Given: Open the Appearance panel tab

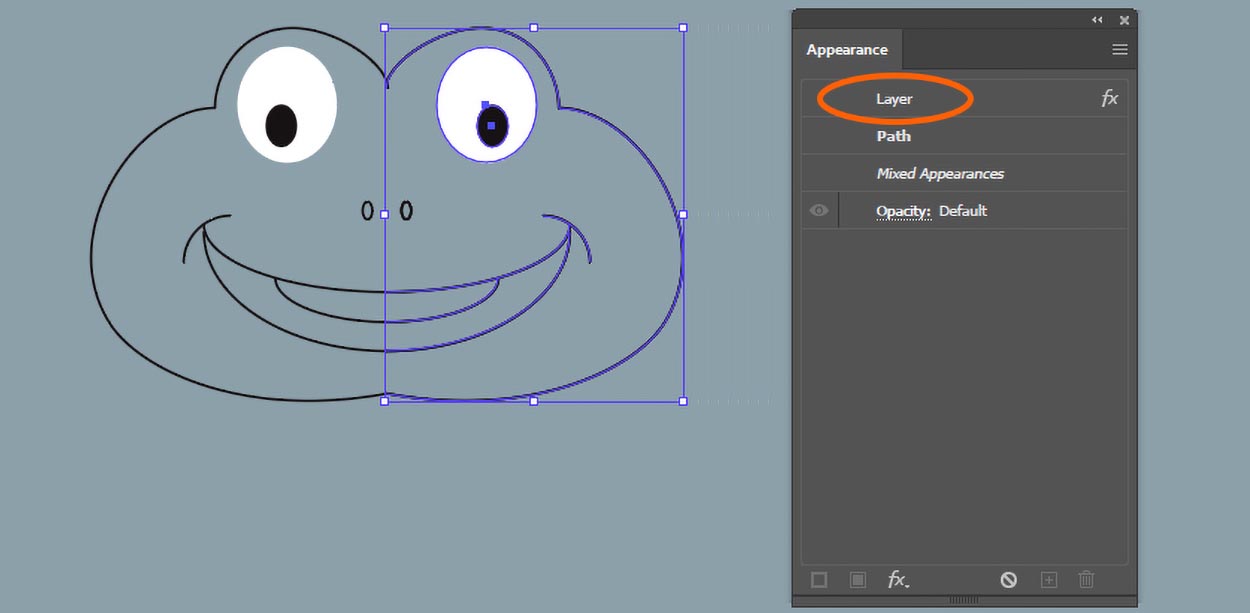Looking at the screenshot, I should 847,50.
